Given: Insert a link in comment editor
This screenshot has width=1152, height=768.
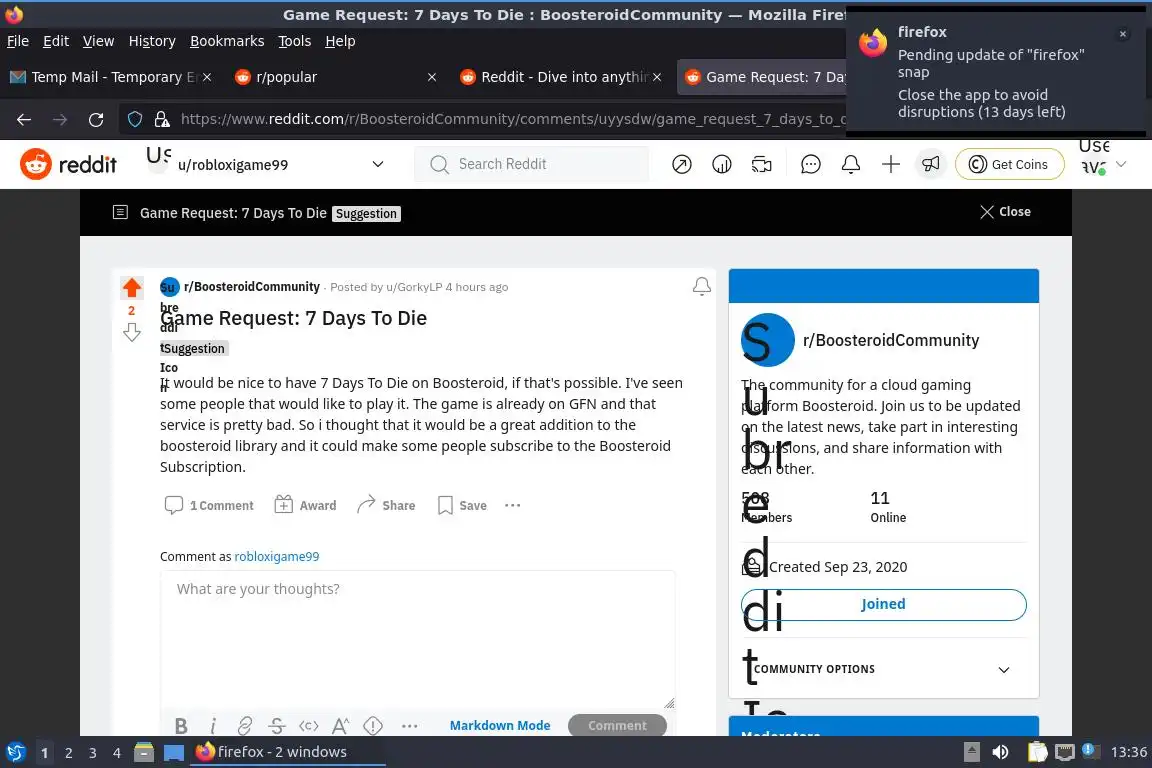Looking at the screenshot, I should click(x=245, y=726).
